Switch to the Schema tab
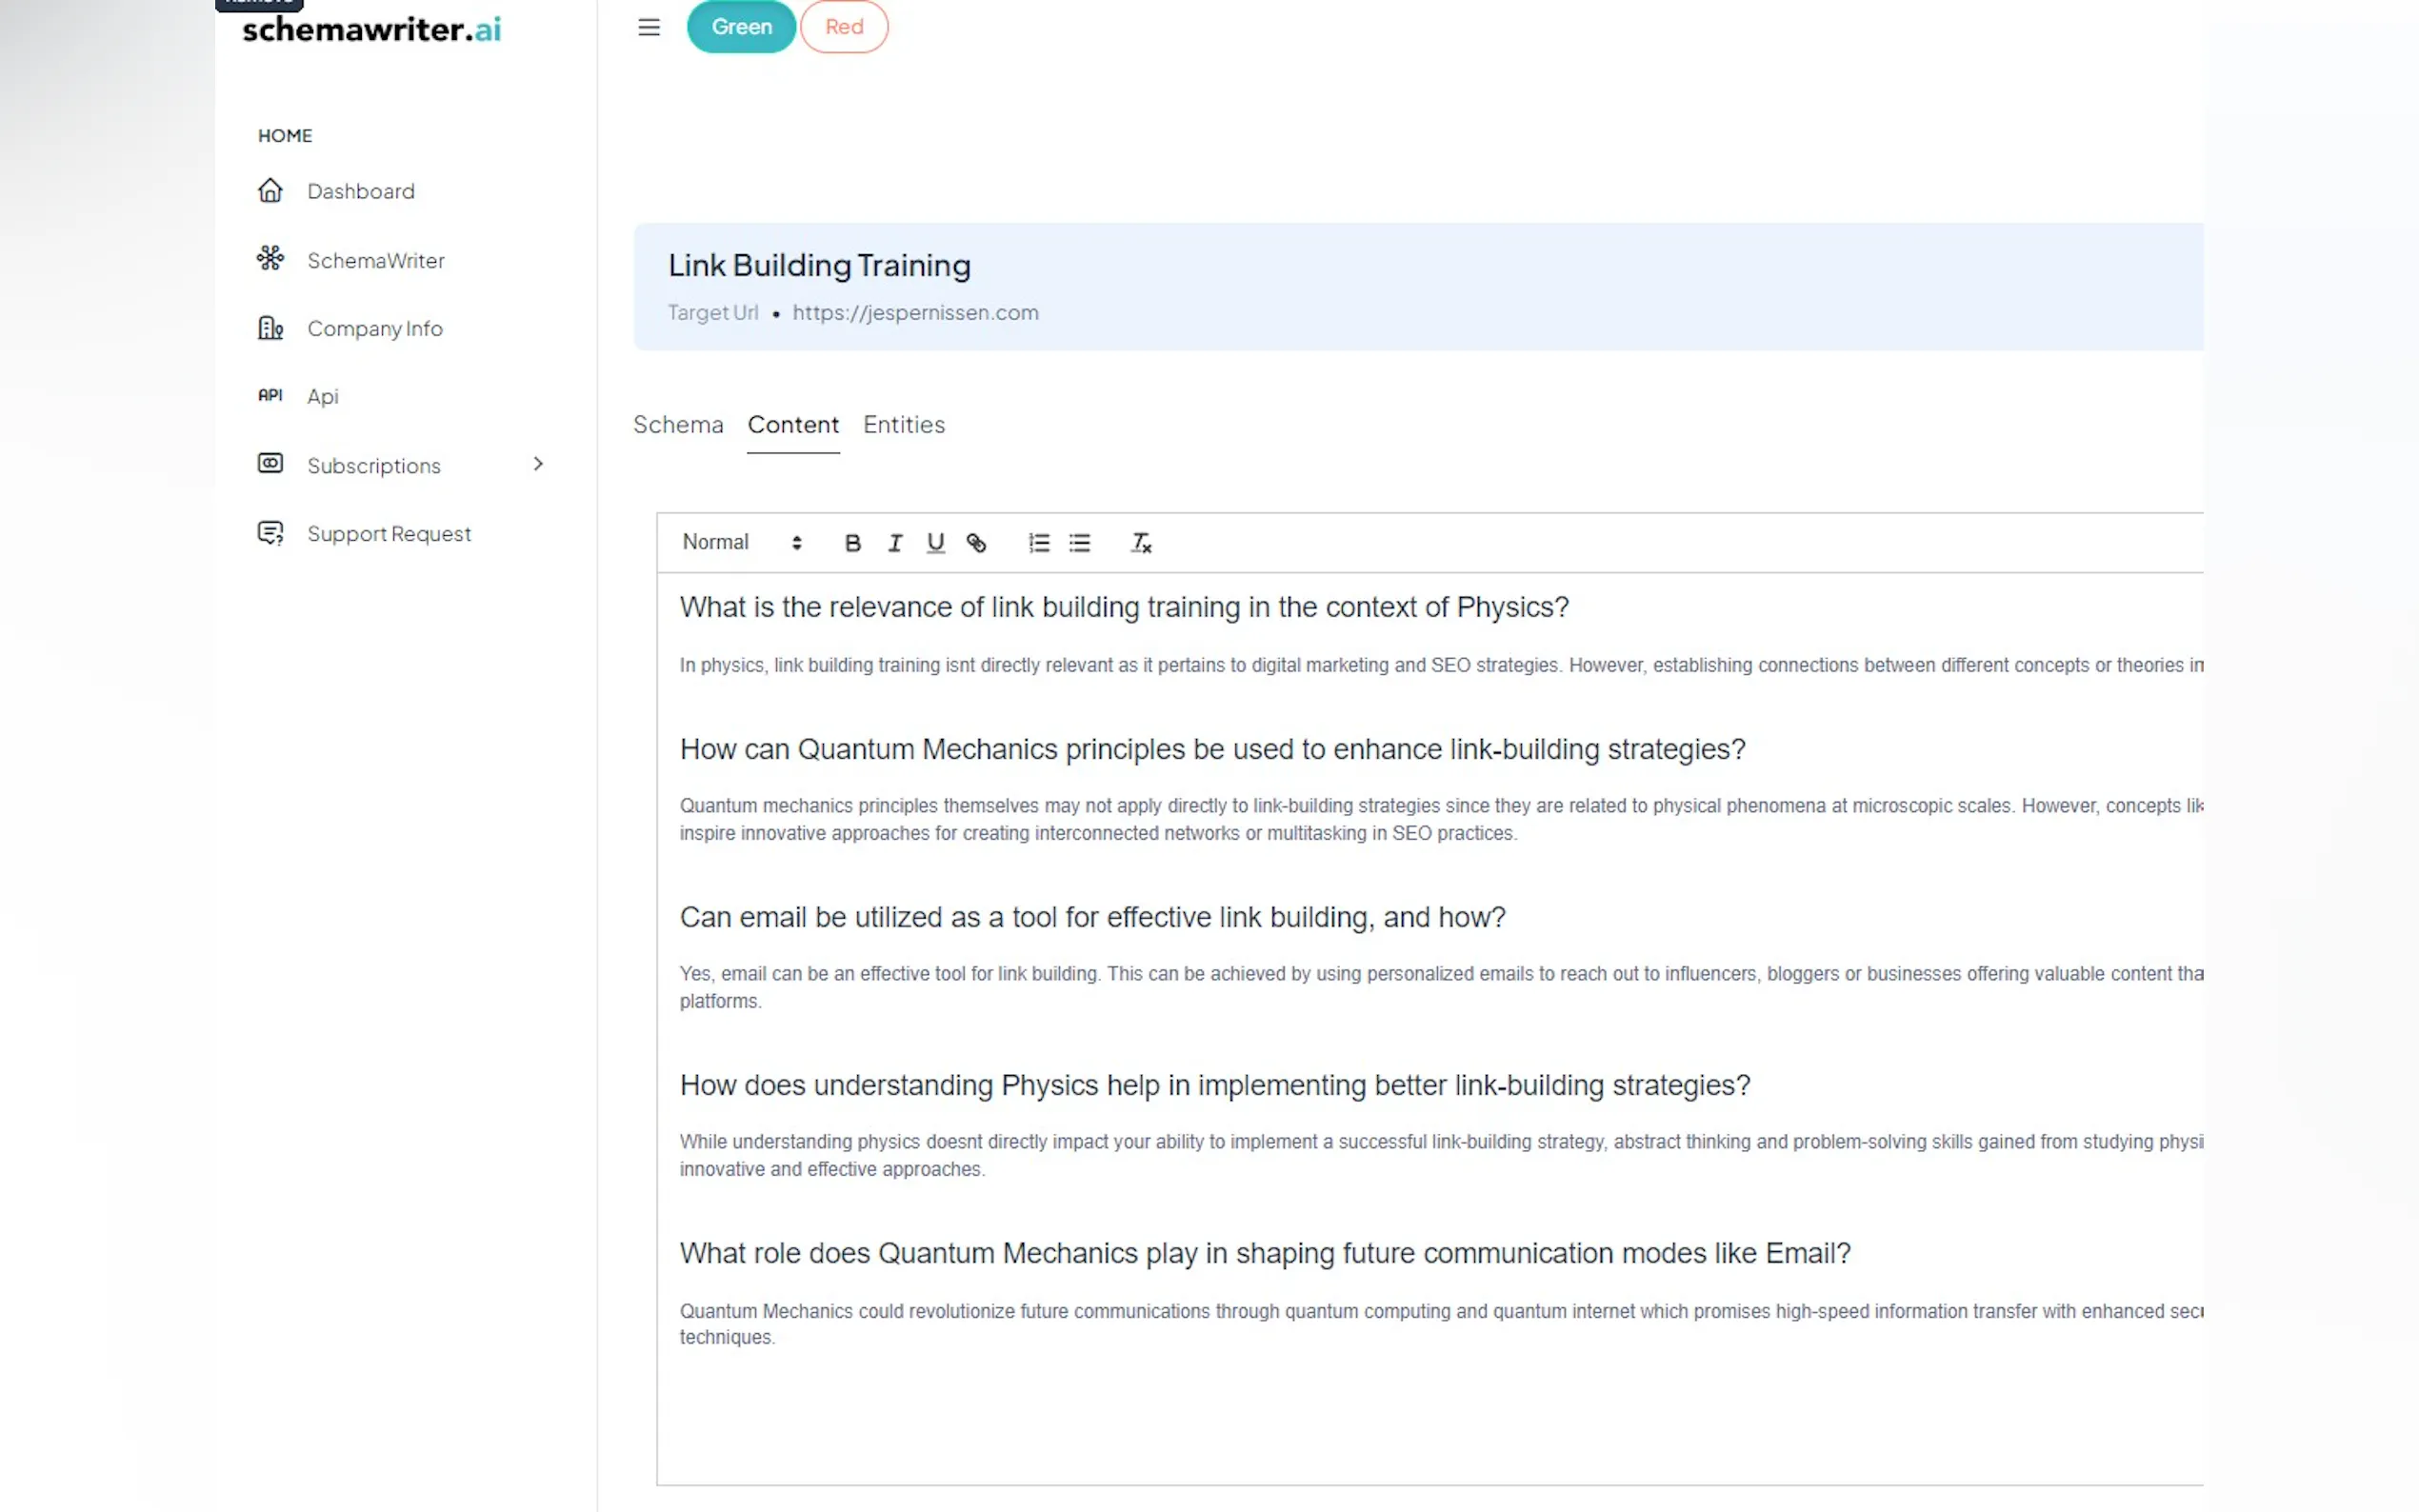The width and height of the screenshot is (2419, 1512). click(x=678, y=424)
